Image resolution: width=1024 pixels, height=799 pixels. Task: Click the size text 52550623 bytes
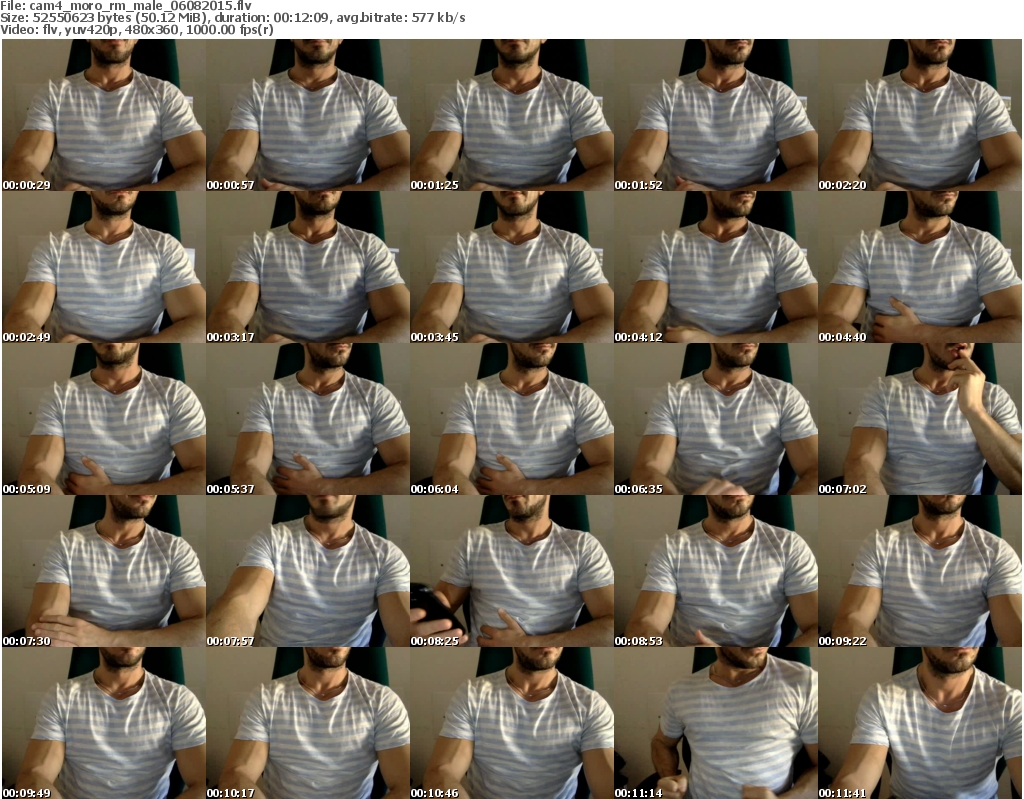click(81, 18)
